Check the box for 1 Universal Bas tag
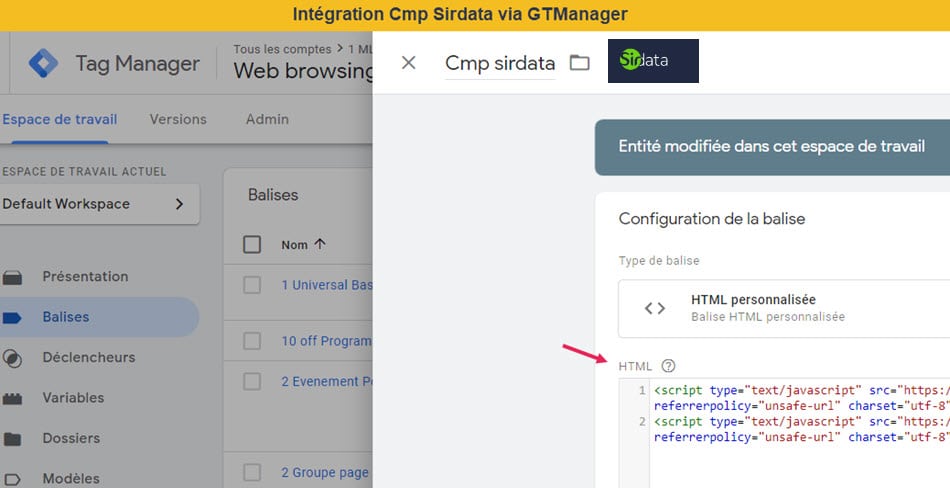The image size is (950, 488). click(x=251, y=285)
